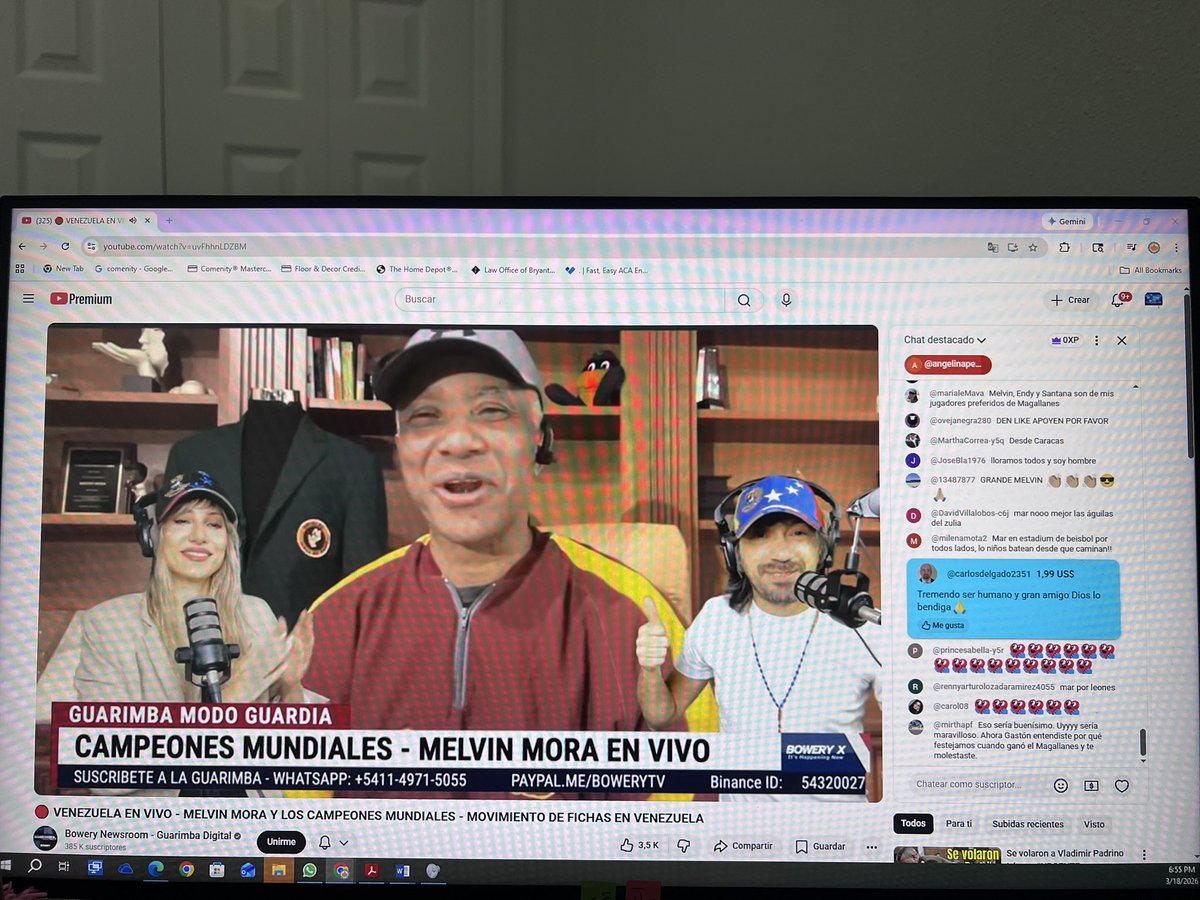The width and height of the screenshot is (1200, 900).
Task: Select the Visto filter chip
Action: (1094, 824)
